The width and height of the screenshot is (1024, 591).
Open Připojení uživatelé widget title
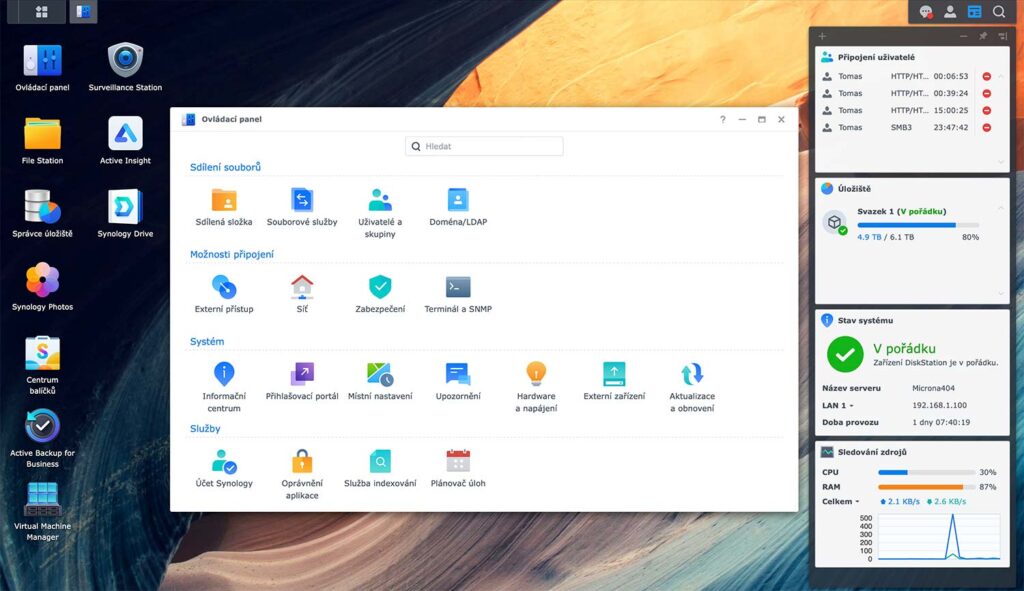[876, 57]
